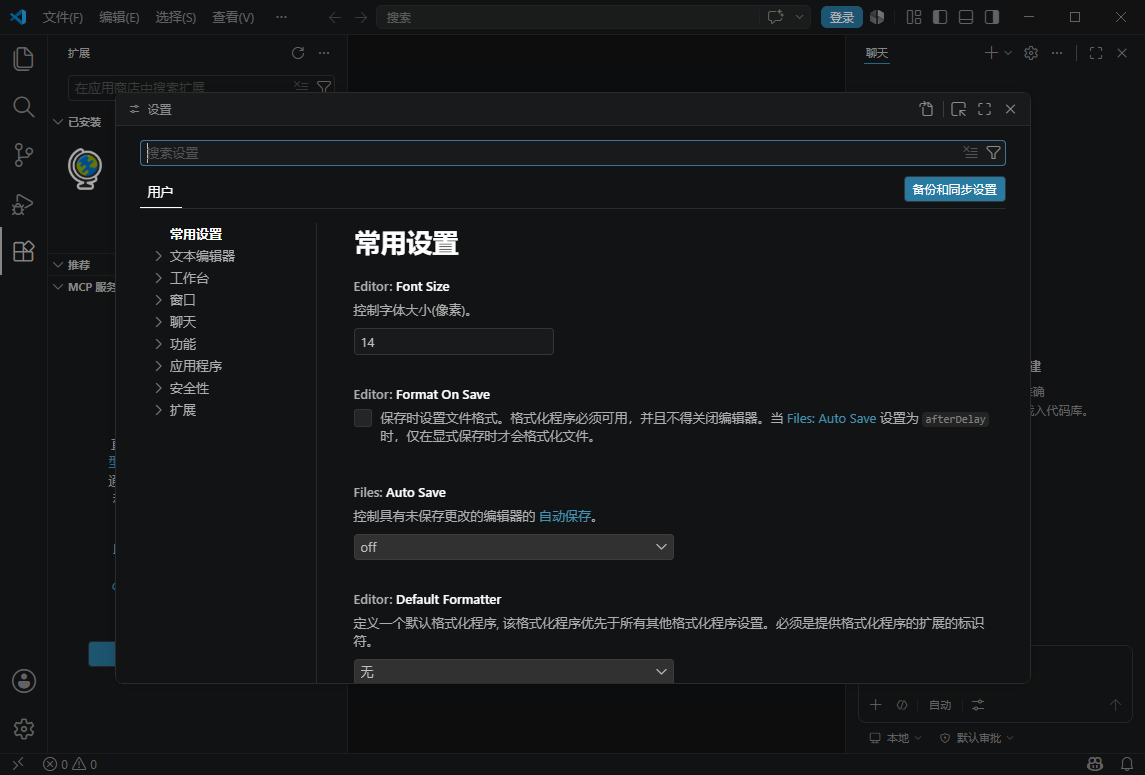Viewport: 1145px width, 775px height.
Task: Enable Format On Save checkbox
Action: [363, 418]
